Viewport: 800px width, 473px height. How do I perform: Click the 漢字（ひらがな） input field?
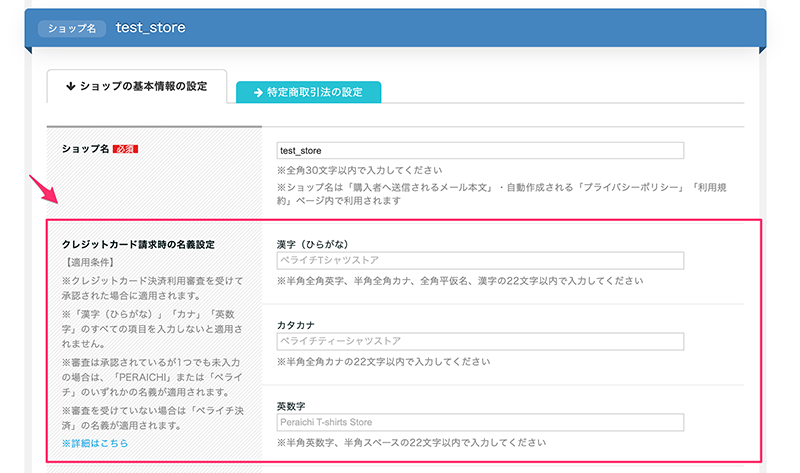[480, 261]
